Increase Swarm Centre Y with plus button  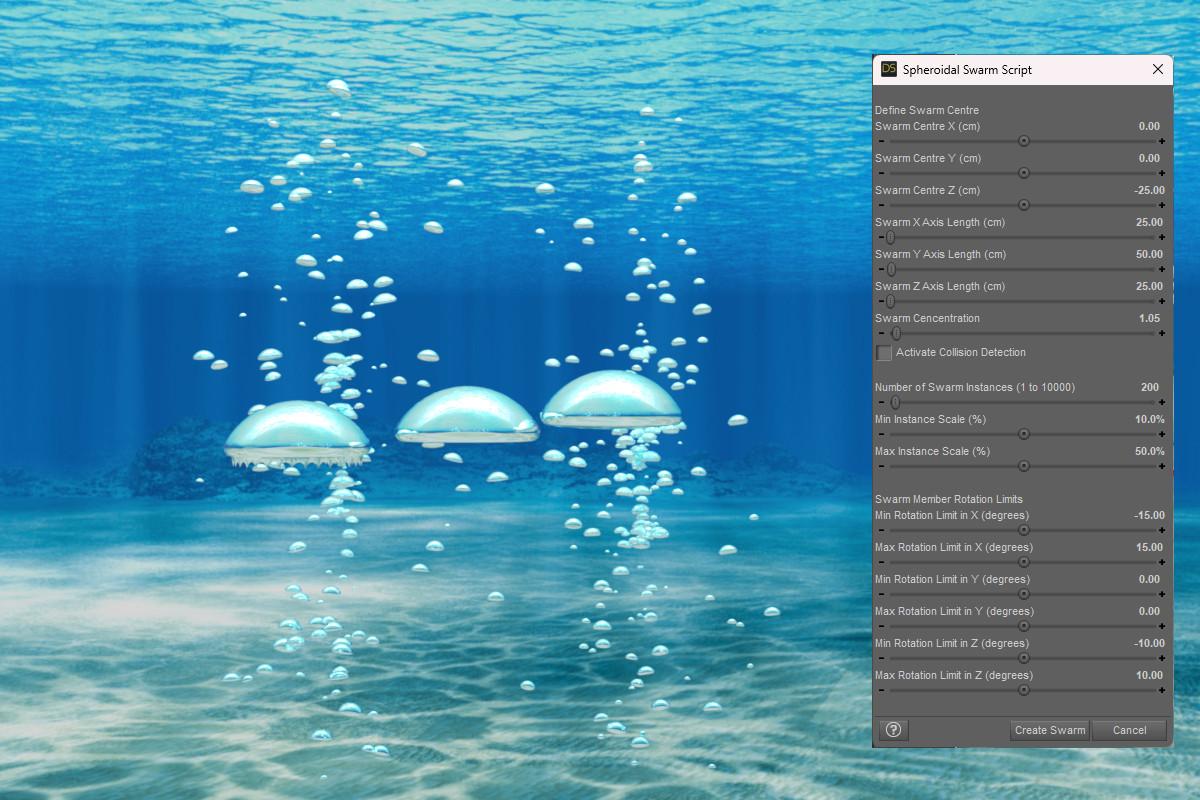[1162, 173]
